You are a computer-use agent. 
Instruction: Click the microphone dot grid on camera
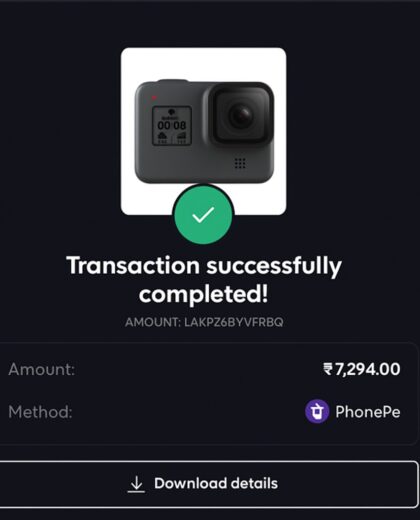click(x=240, y=163)
